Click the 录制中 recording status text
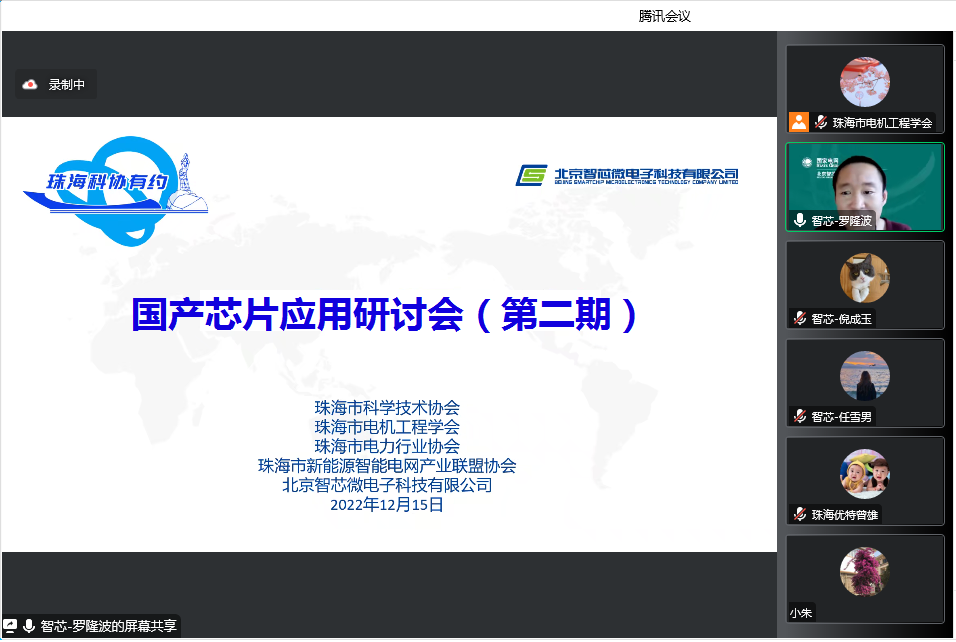Viewport: 956px width, 642px height. pyautogui.click(x=66, y=85)
